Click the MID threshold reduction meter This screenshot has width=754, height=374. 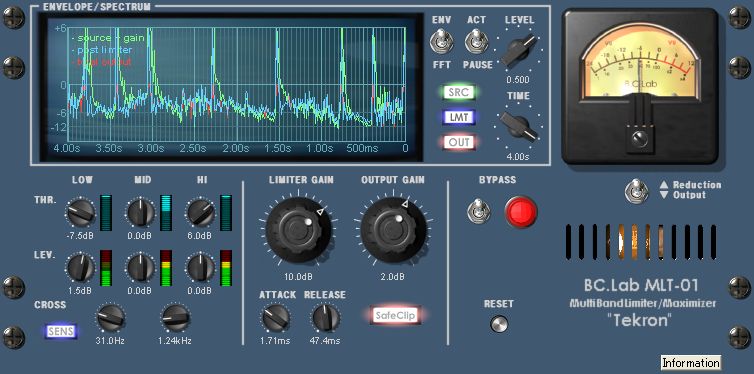(165, 213)
